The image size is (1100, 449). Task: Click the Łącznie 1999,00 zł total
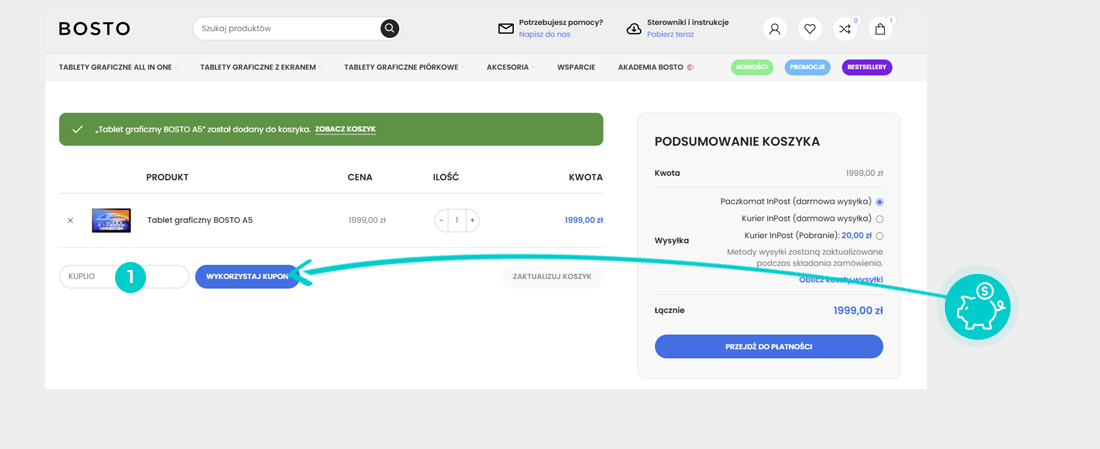tap(858, 310)
